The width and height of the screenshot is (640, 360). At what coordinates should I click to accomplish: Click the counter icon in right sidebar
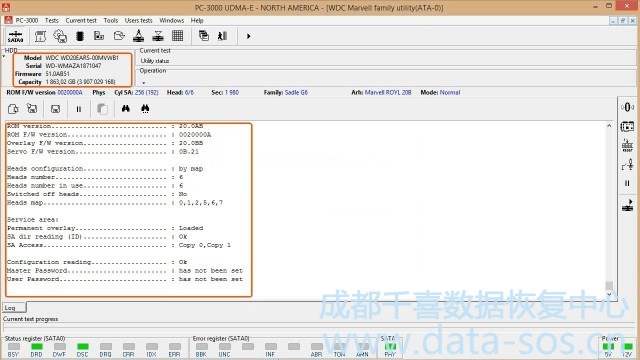coord(627,107)
